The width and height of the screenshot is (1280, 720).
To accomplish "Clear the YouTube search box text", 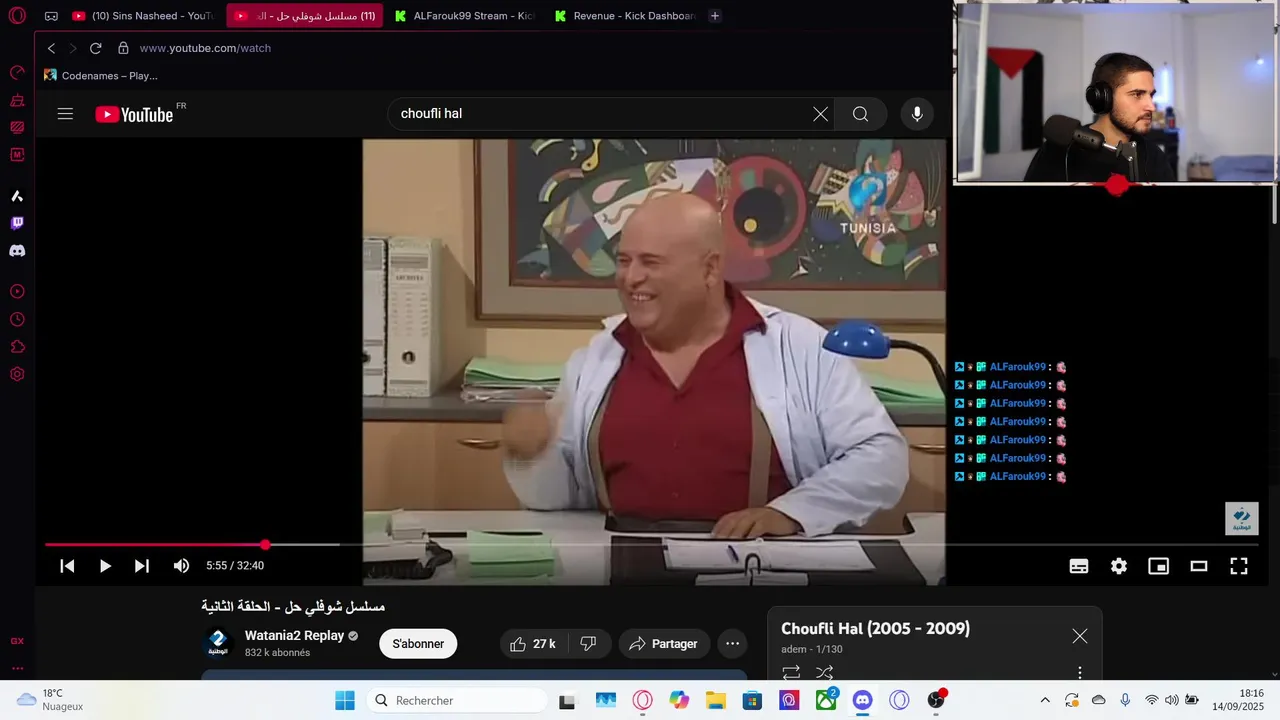I will (820, 114).
